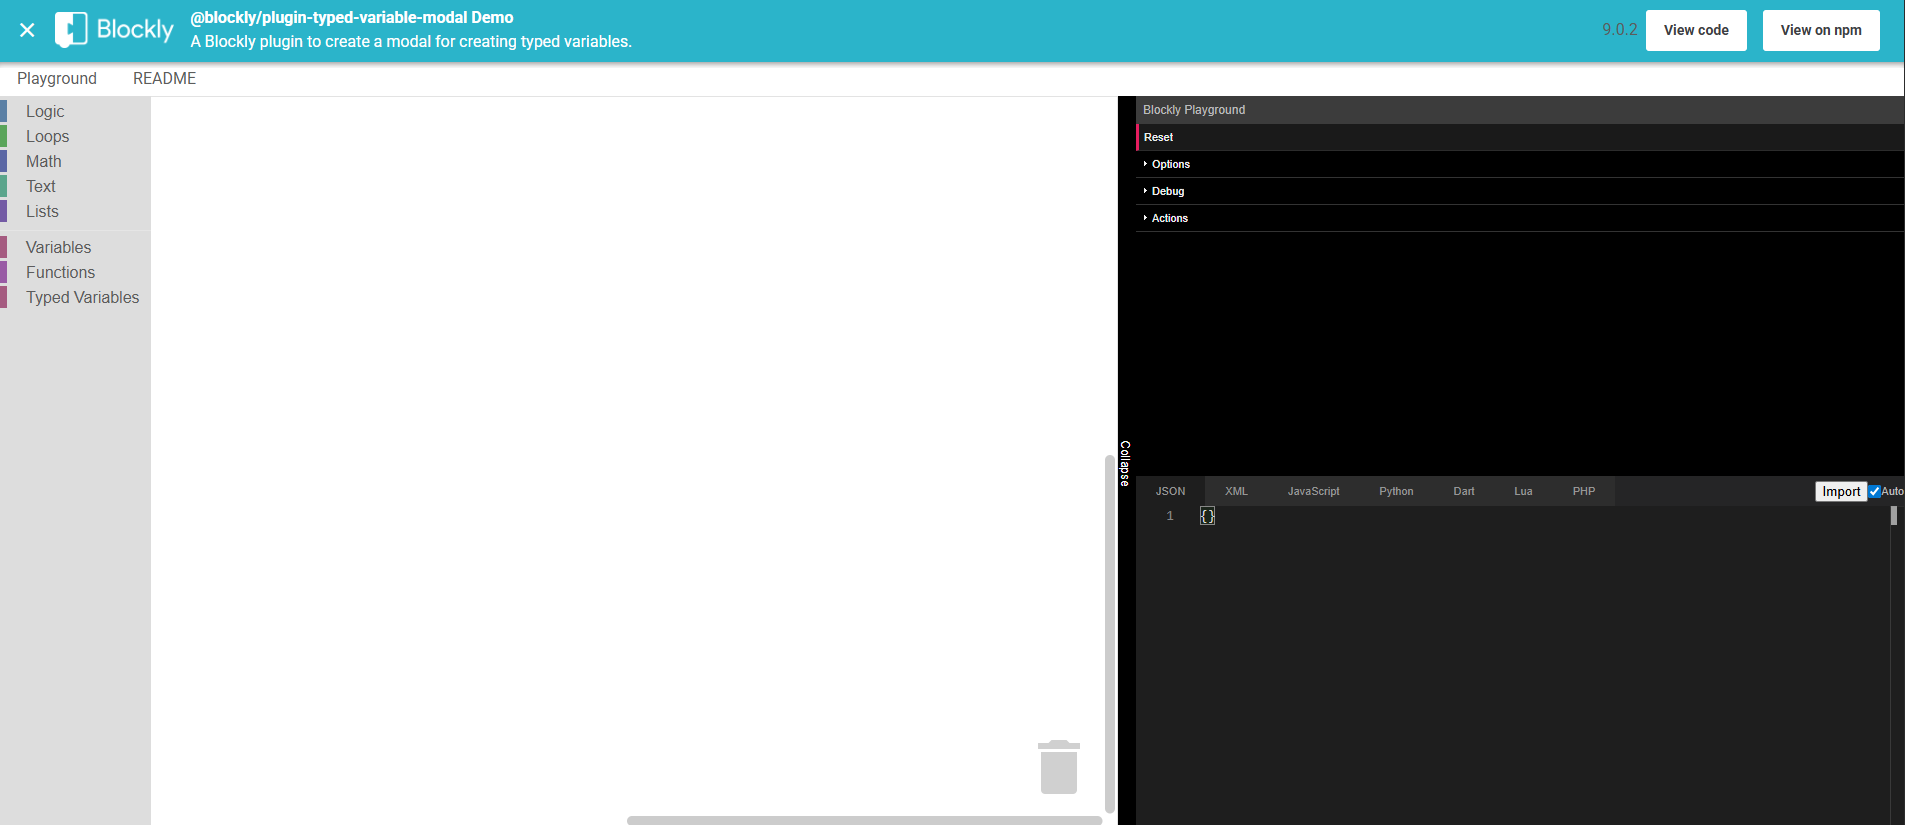Click the version number 9.0.2
1905x825 pixels.
[x=1619, y=30]
